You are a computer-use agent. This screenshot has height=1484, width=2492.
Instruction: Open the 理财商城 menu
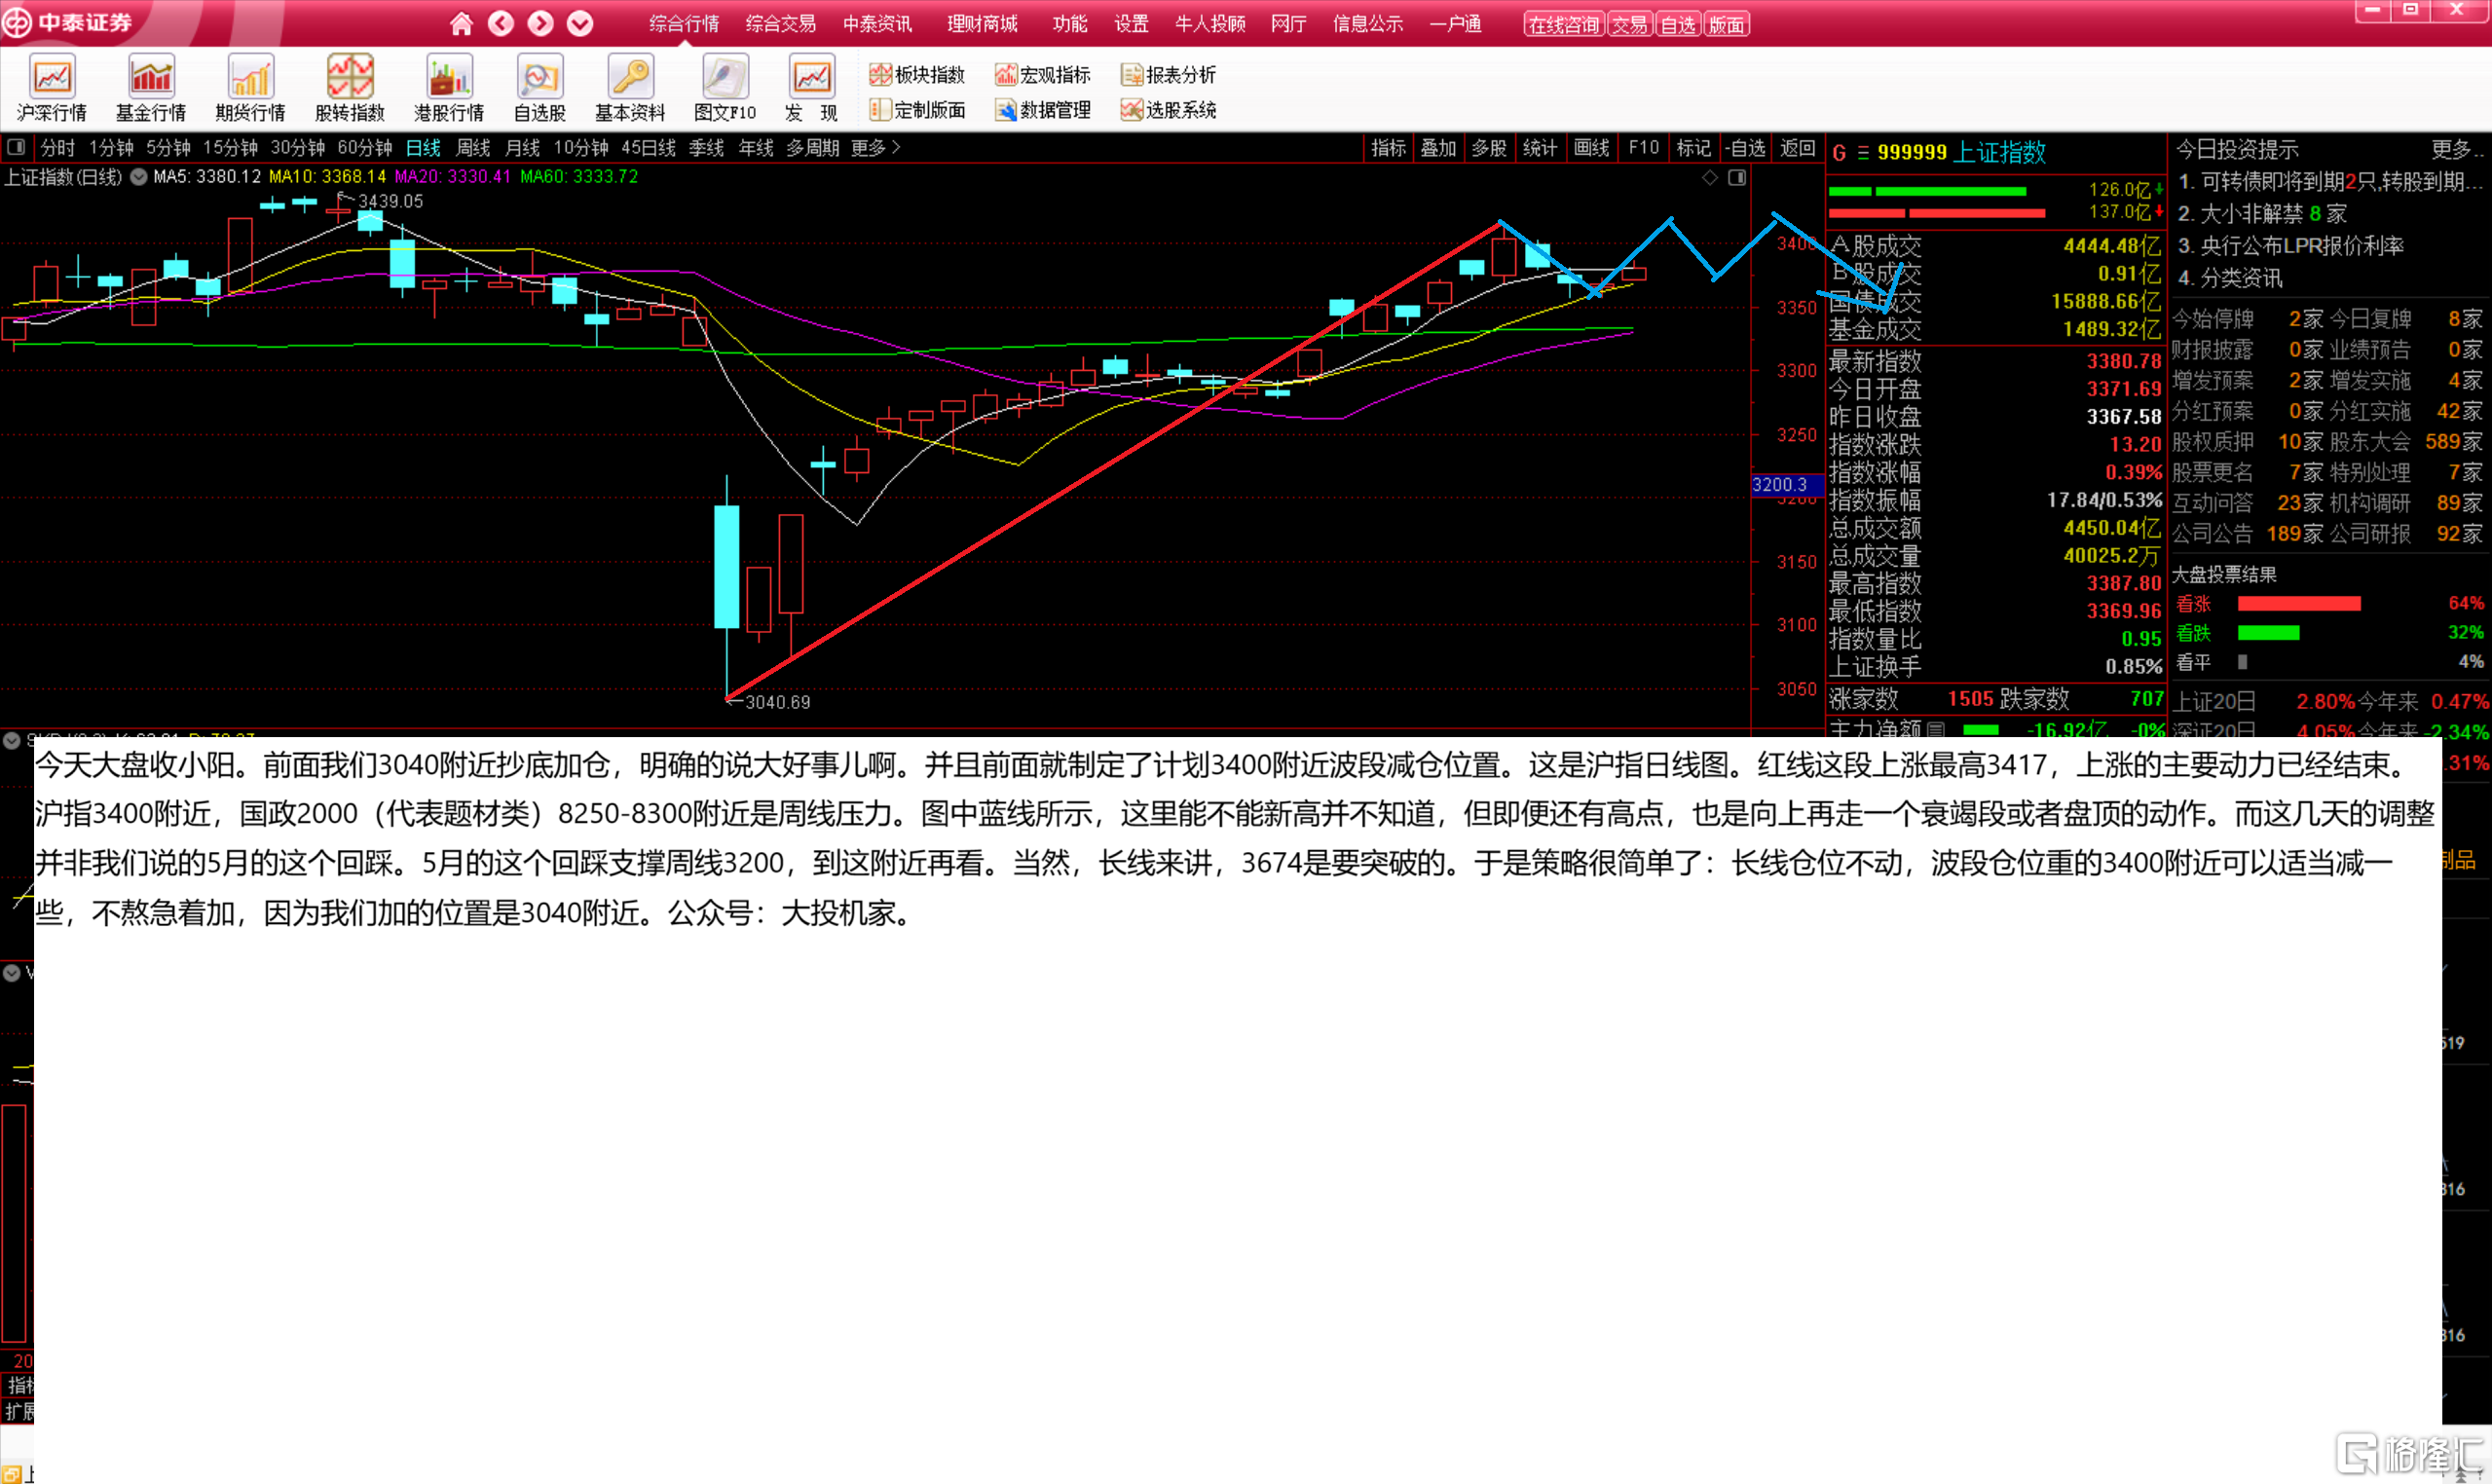[982, 24]
